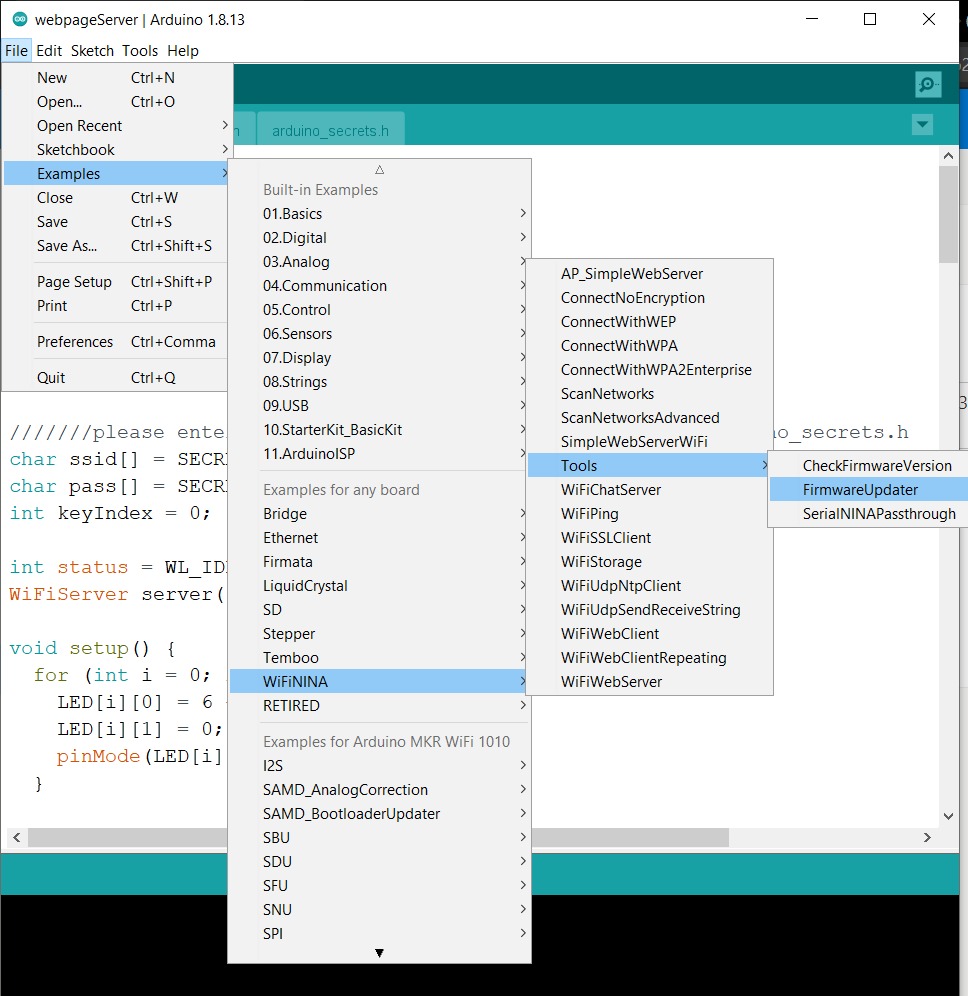Open 08.Strings examples

(379, 382)
